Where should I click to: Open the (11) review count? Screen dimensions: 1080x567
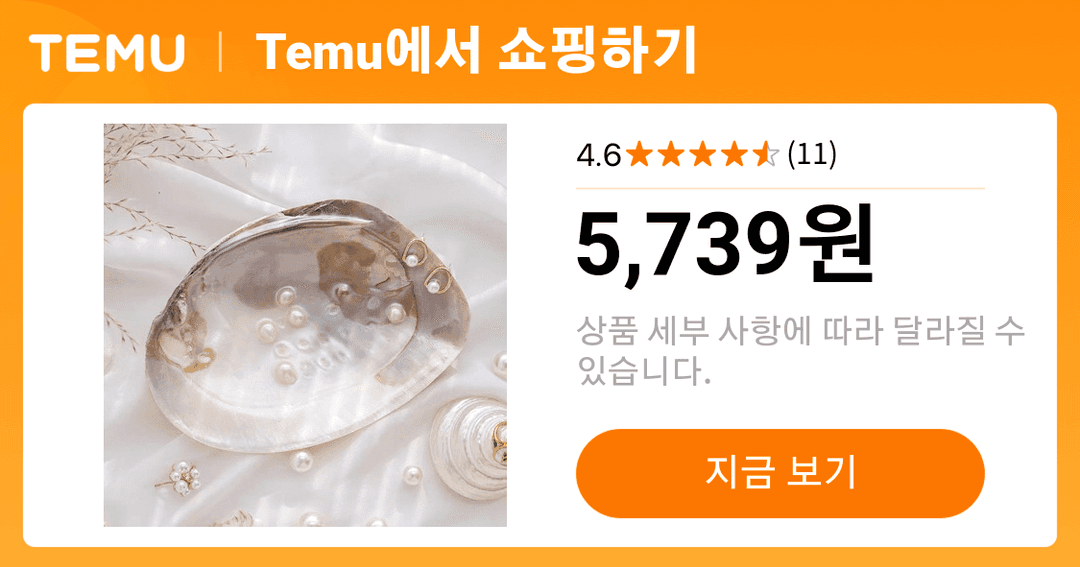(x=812, y=154)
